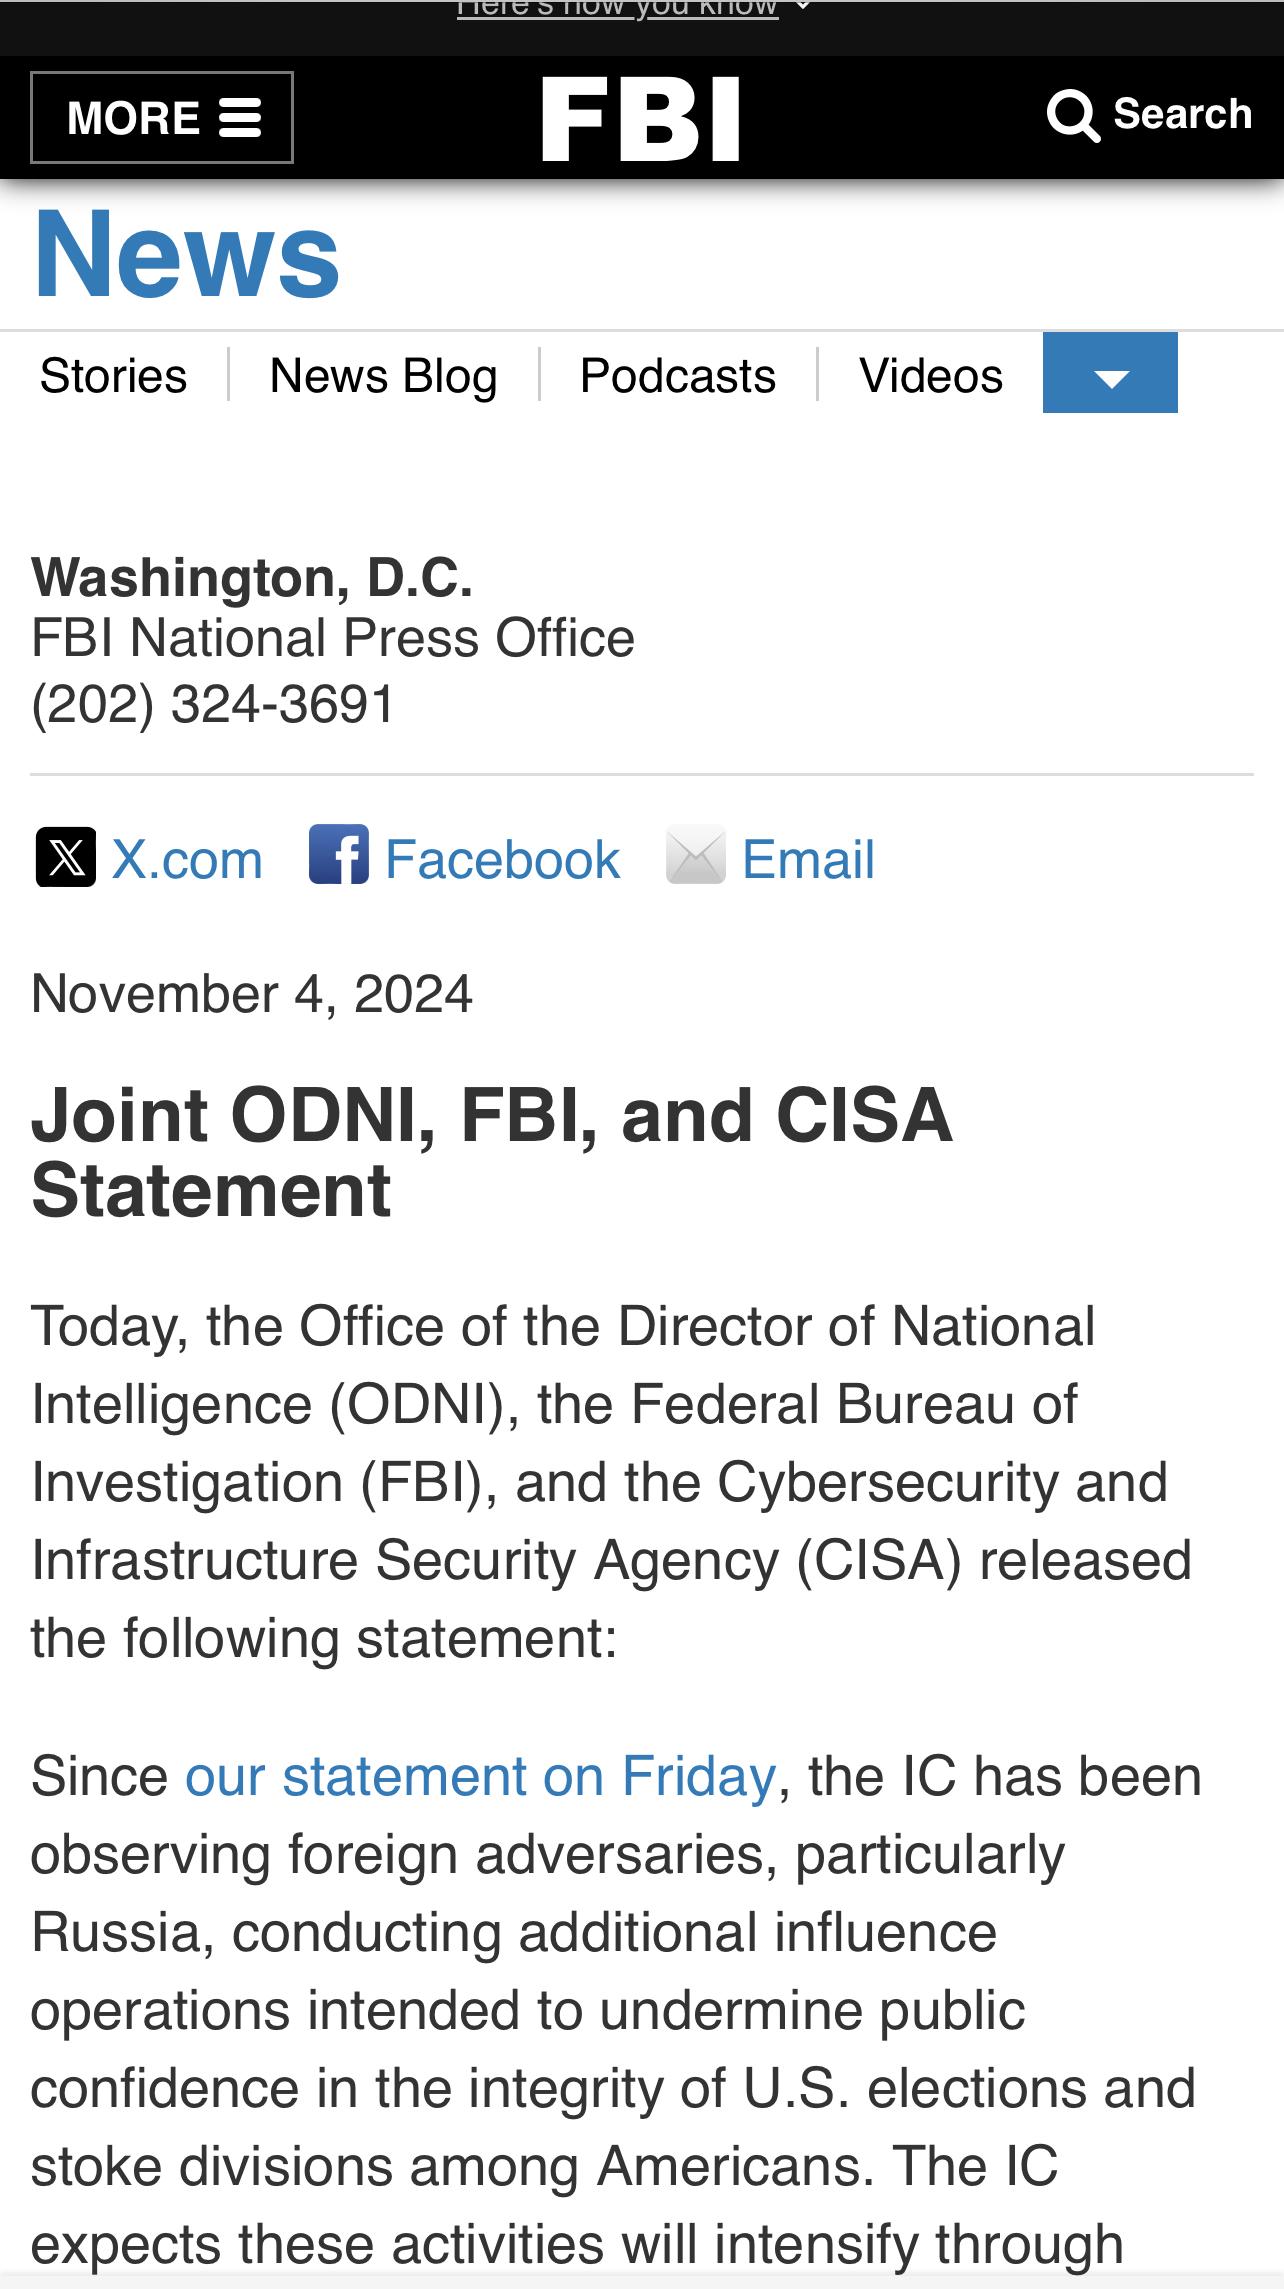Click the Search label in header

pyautogui.click(x=1183, y=114)
